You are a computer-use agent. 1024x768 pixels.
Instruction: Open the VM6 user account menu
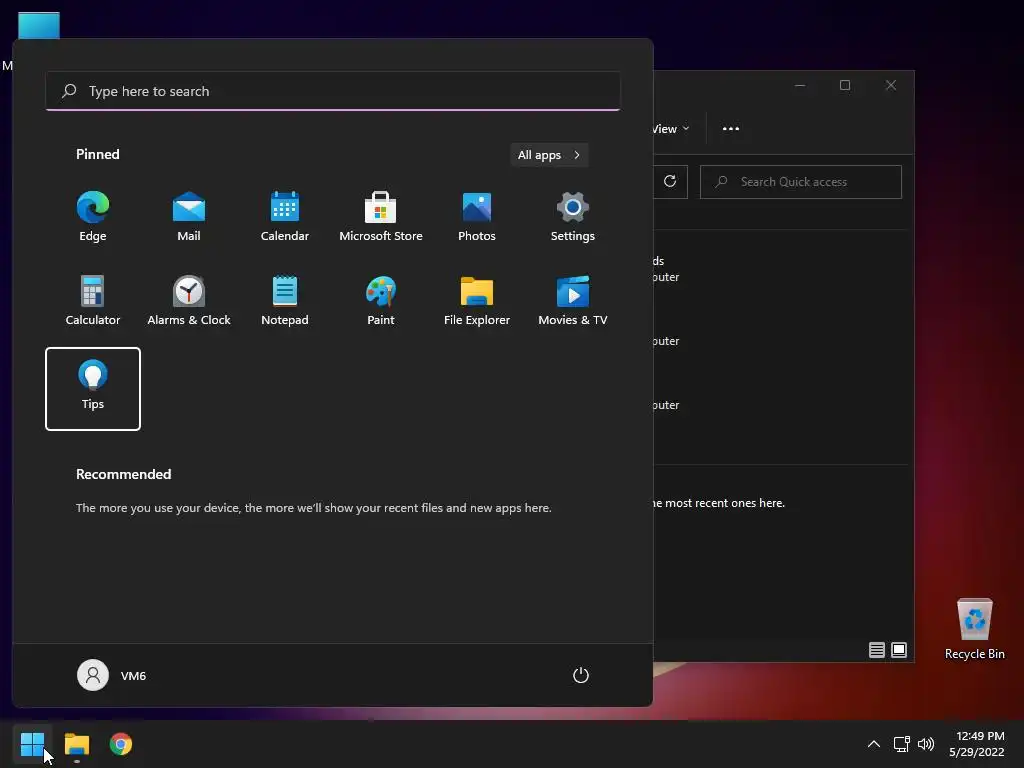pyautogui.click(x=112, y=675)
